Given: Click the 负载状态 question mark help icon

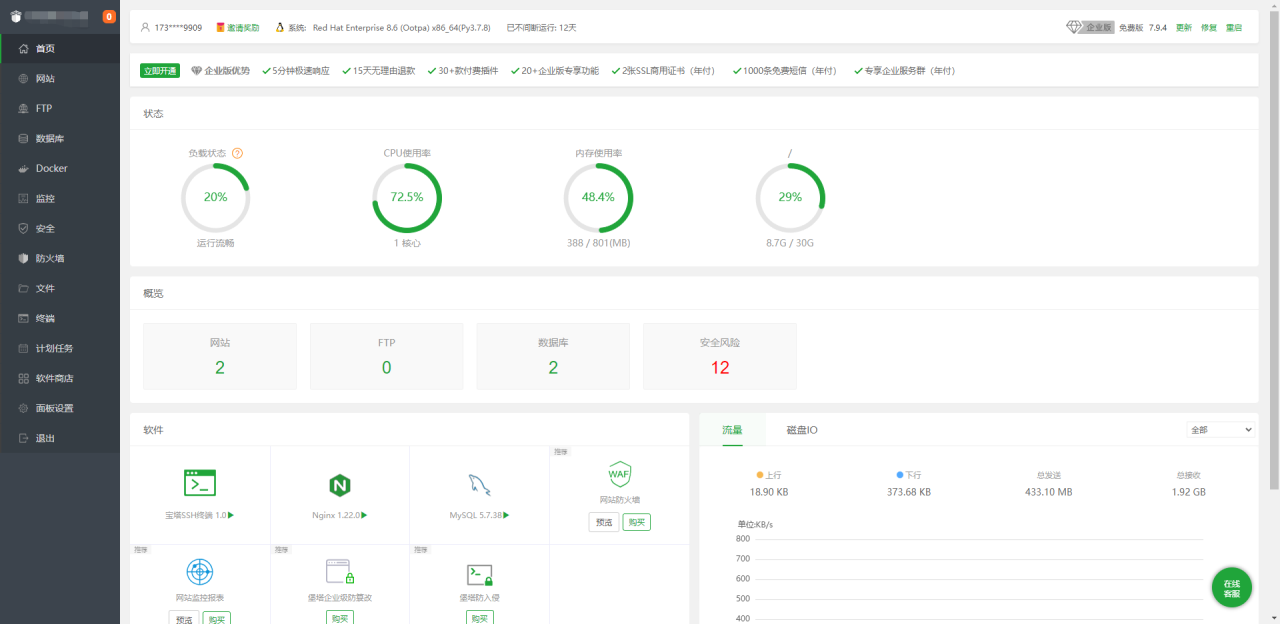Looking at the screenshot, I should [237, 153].
